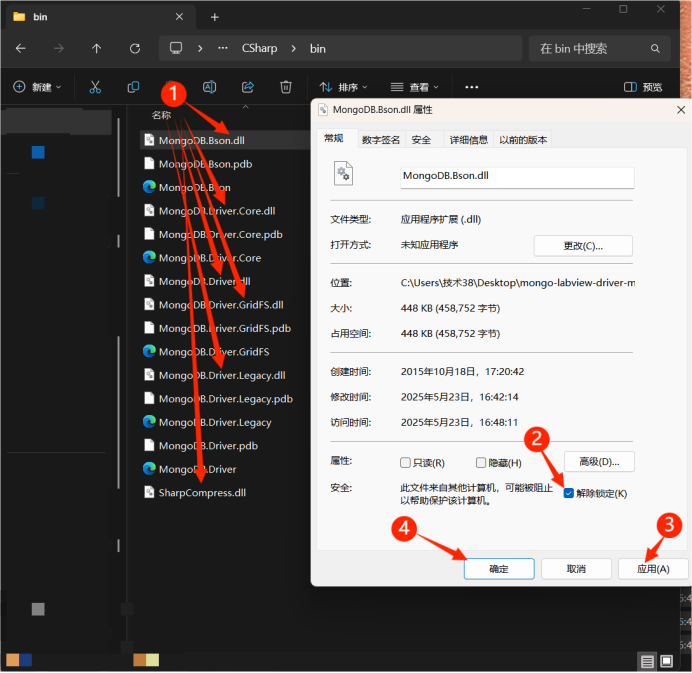Image resolution: width=692 pixels, height=673 pixels.
Task: Go up one folder level
Action: [x=96, y=49]
